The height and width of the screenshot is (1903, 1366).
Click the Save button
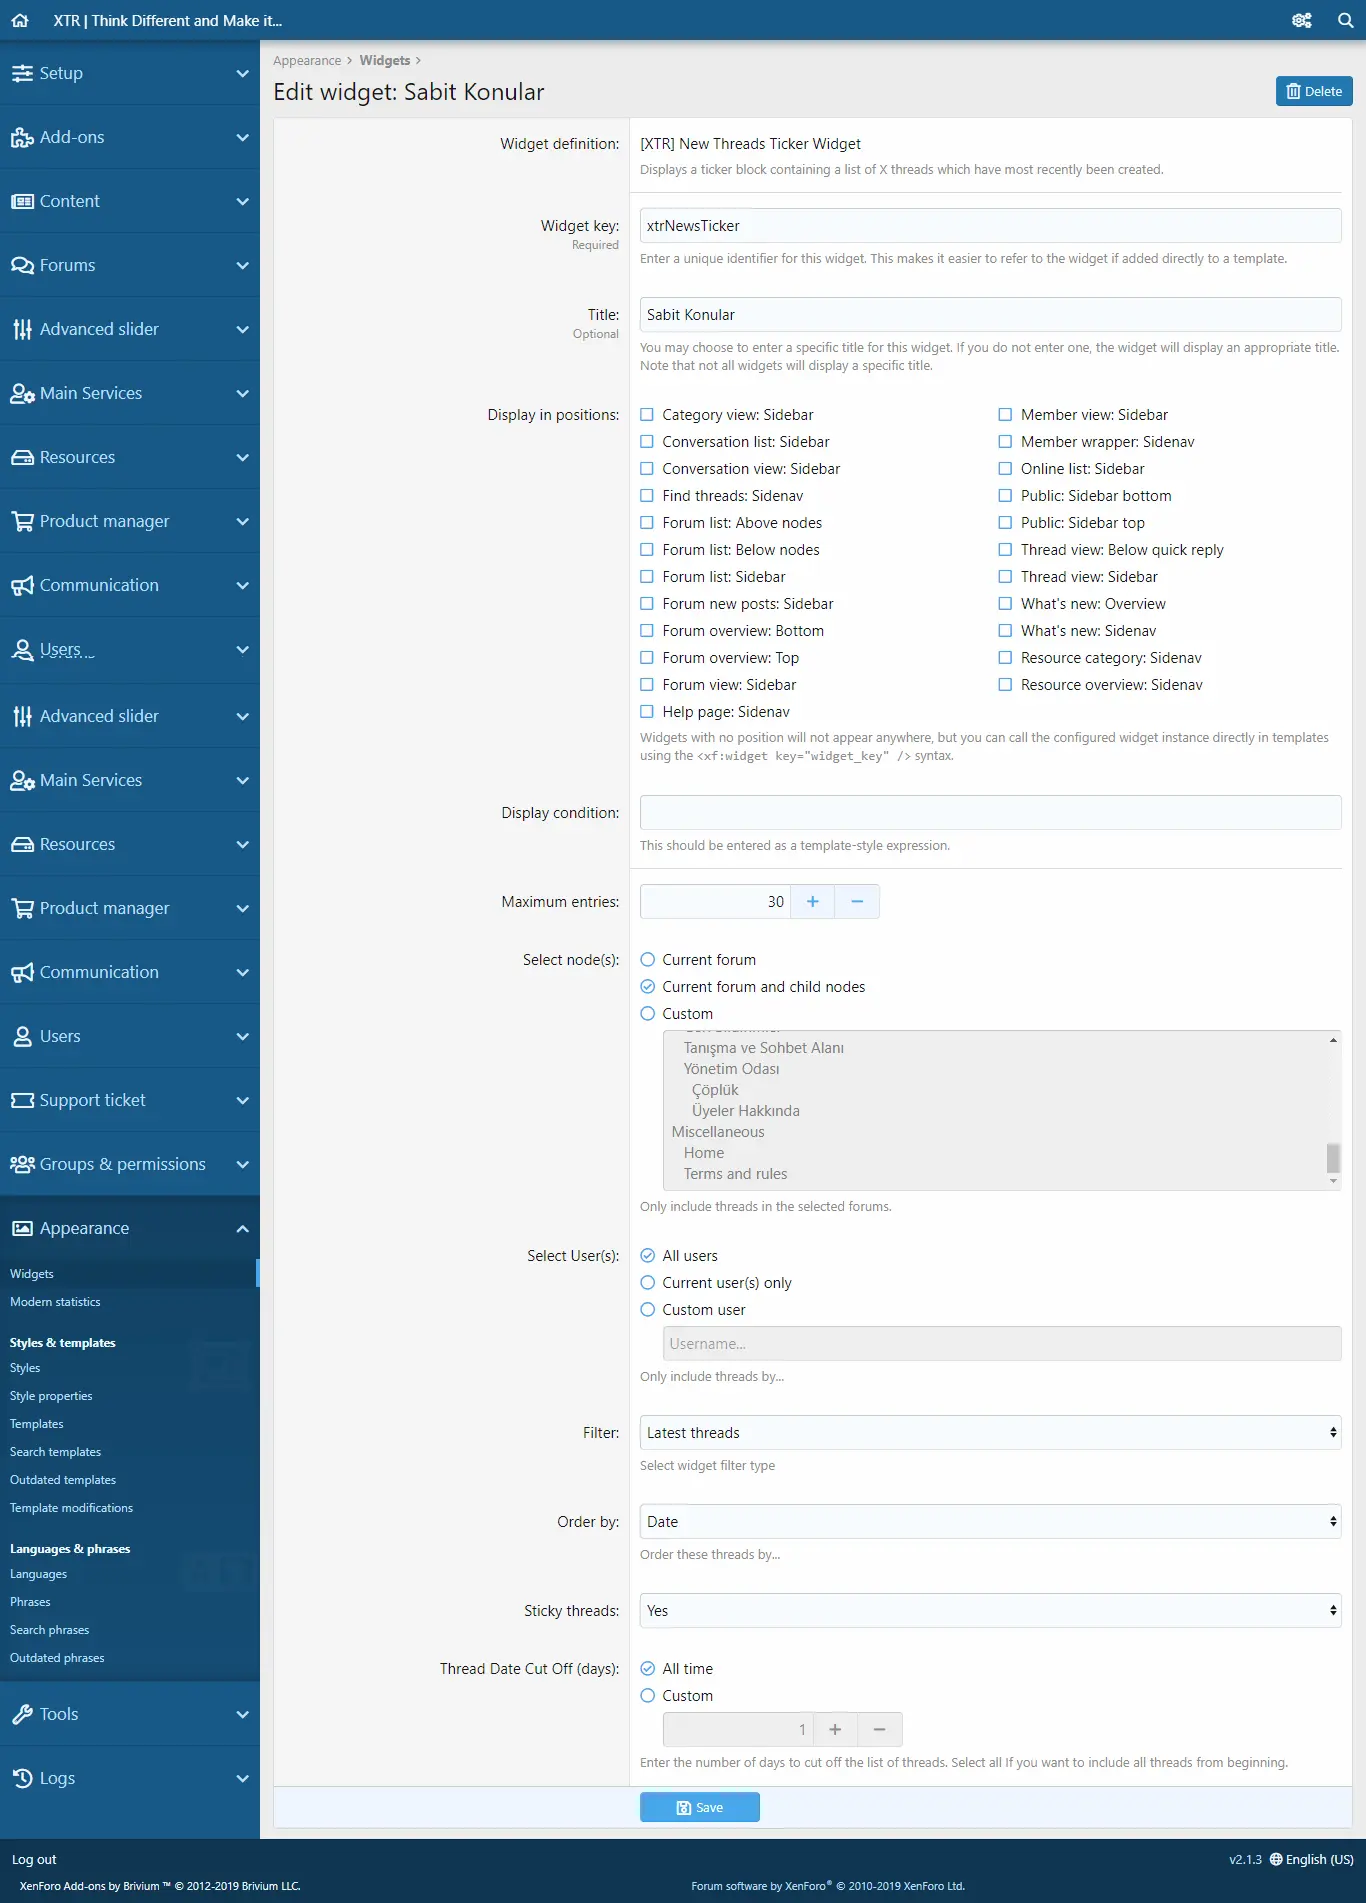pos(699,1808)
